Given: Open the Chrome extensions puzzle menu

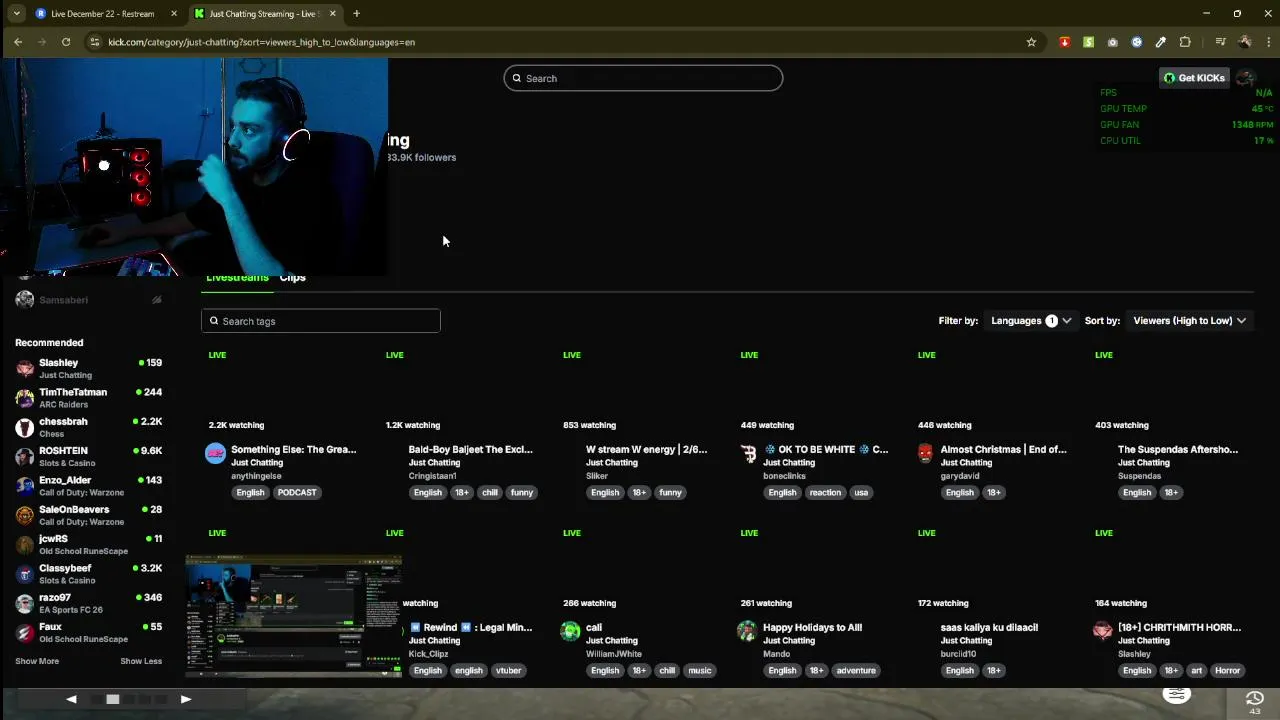Looking at the screenshot, I should point(1185,42).
